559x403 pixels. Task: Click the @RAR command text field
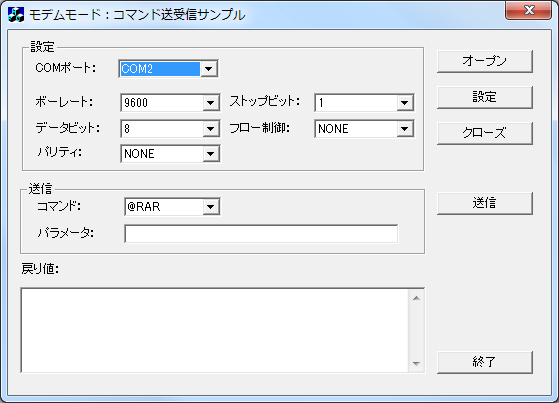coord(164,206)
